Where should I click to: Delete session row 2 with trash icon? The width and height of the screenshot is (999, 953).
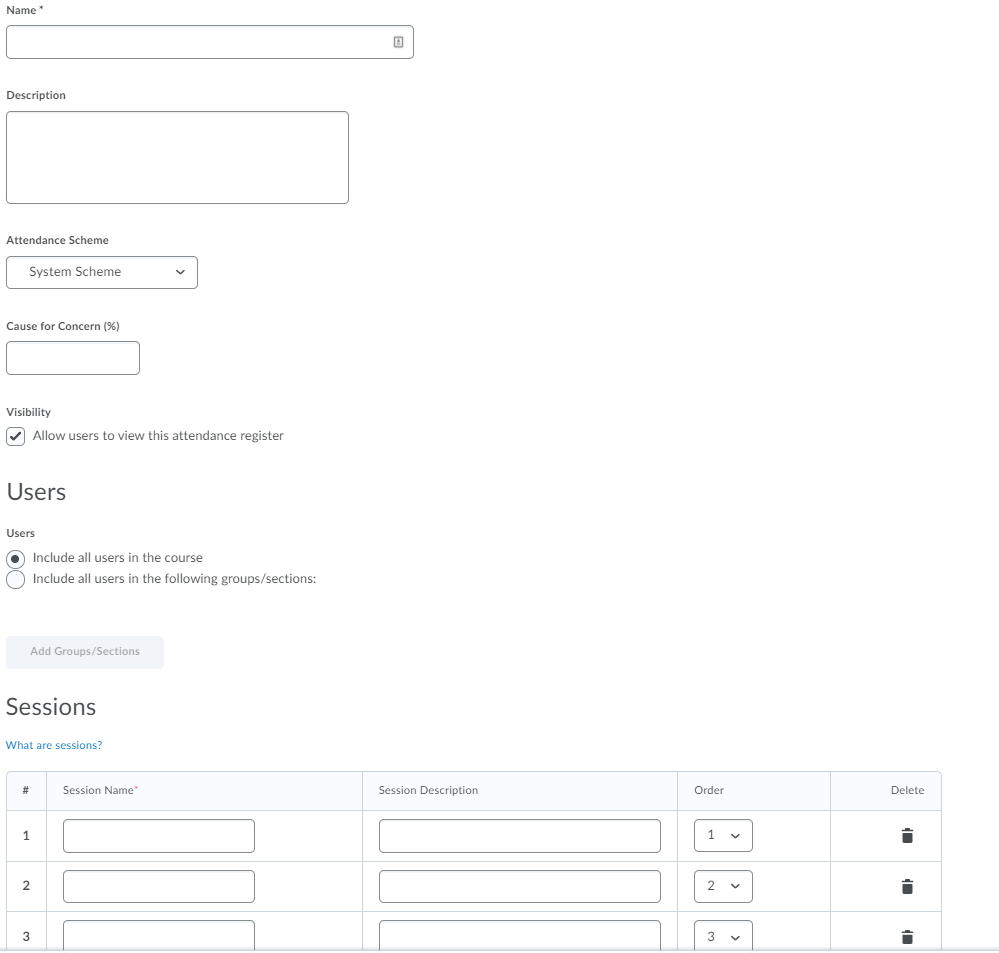click(x=907, y=886)
